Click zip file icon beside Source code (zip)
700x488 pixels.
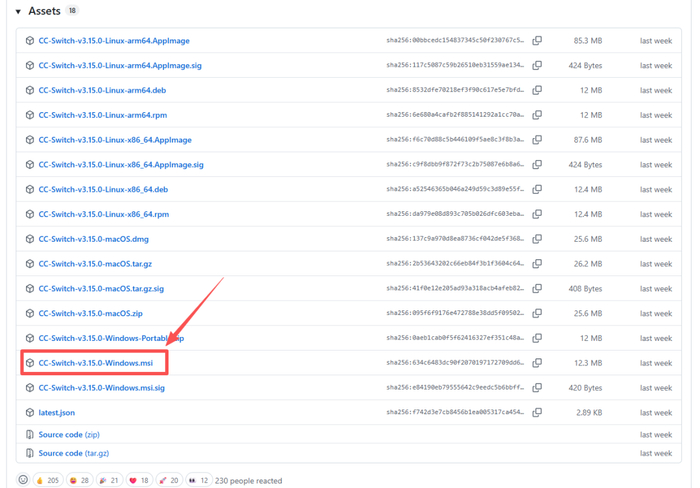point(29,434)
